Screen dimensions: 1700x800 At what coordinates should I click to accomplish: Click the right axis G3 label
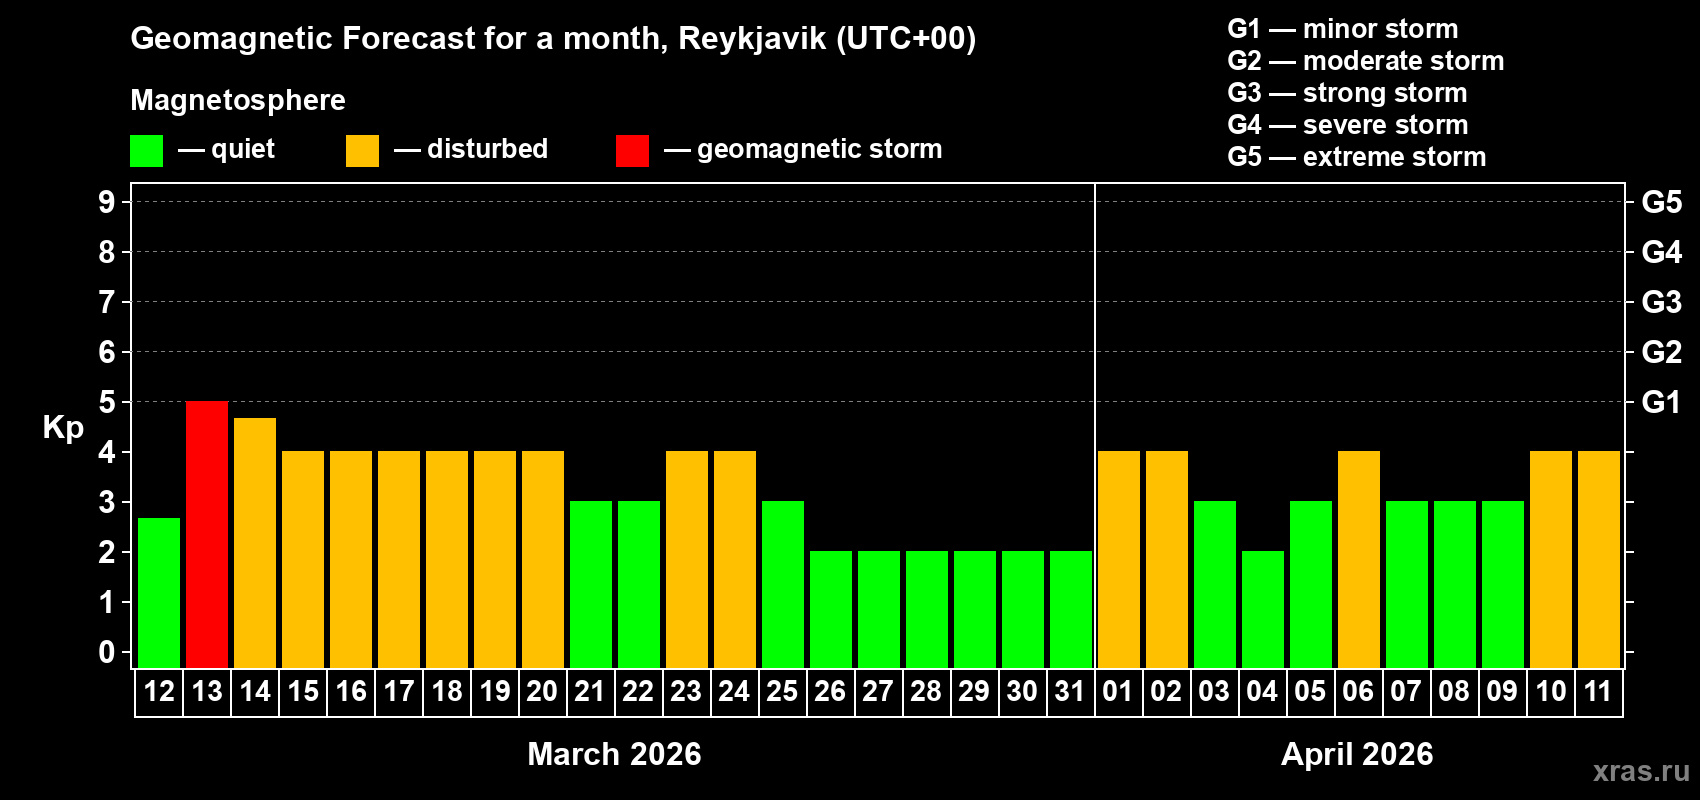coord(1662,302)
